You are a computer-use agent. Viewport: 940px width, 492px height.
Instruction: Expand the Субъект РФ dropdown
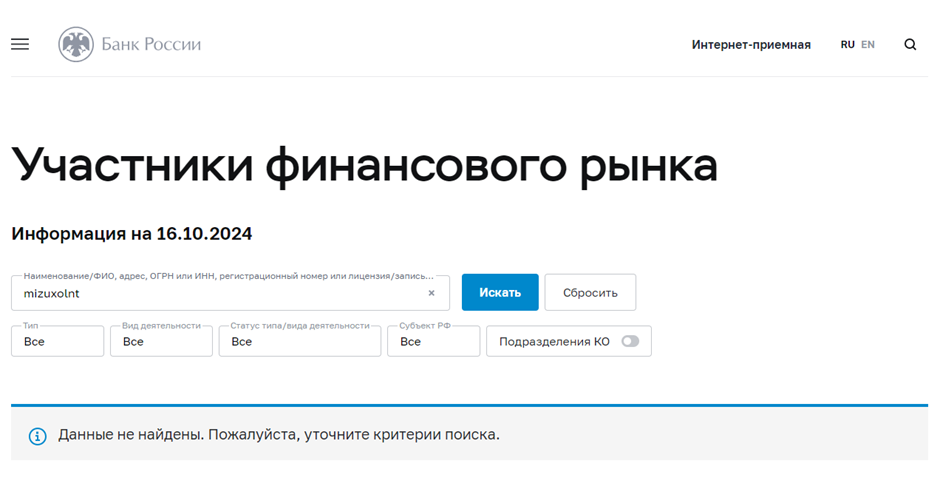433,341
